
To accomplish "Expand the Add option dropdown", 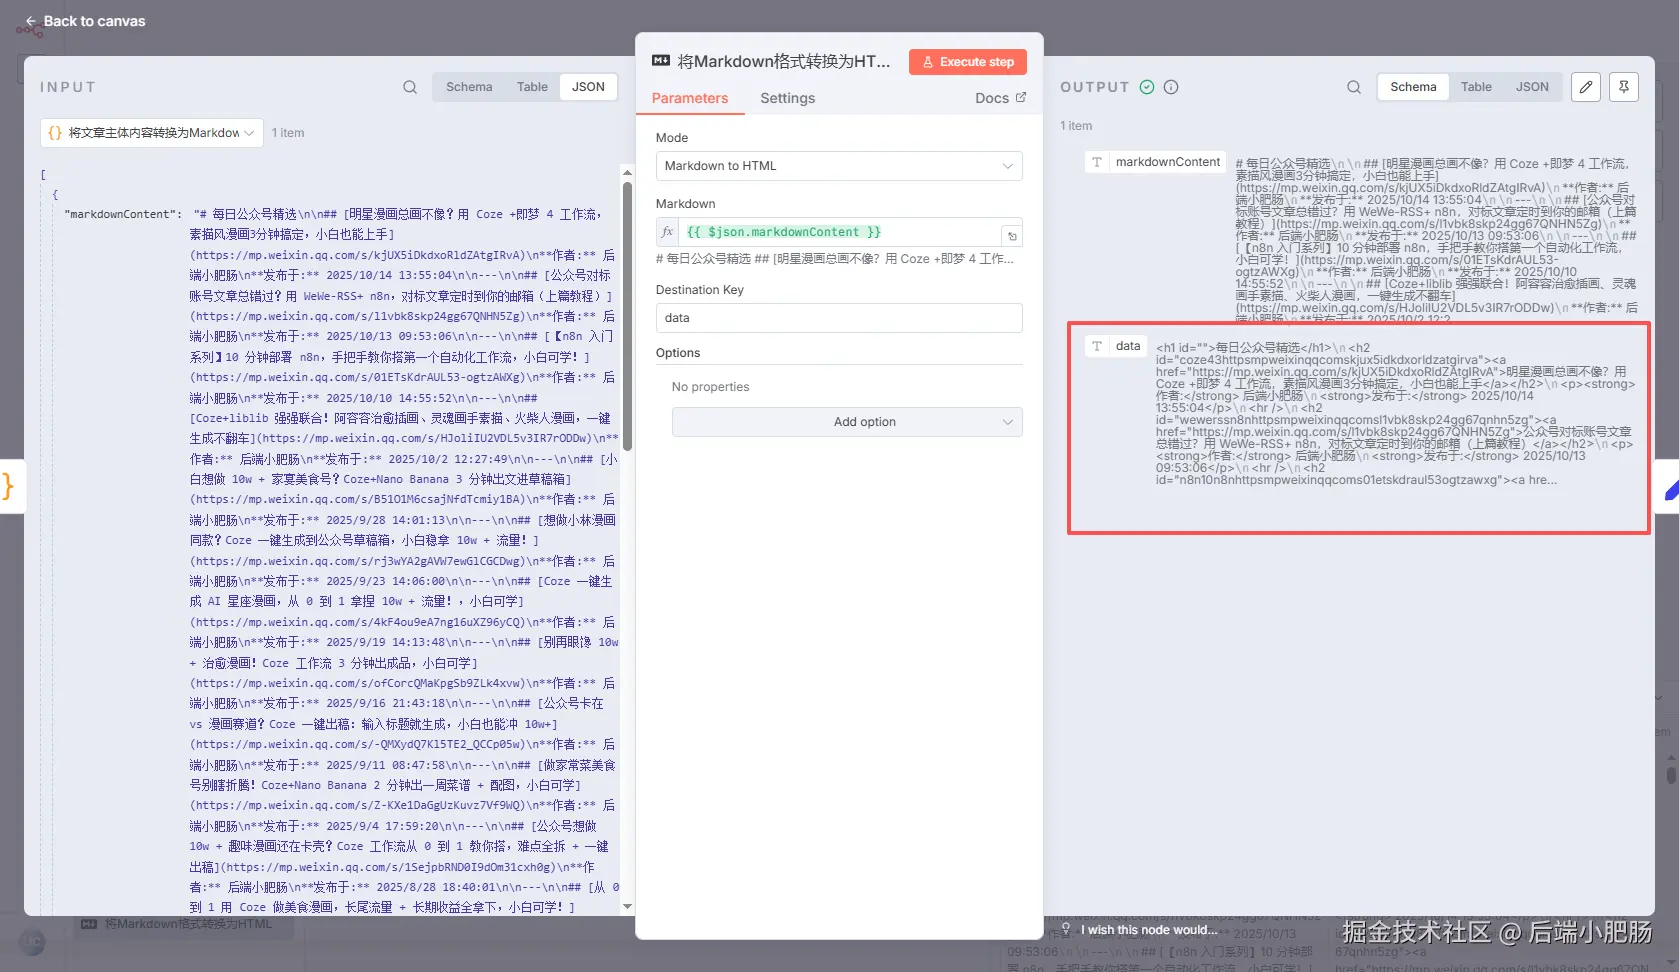I will [x=847, y=422].
